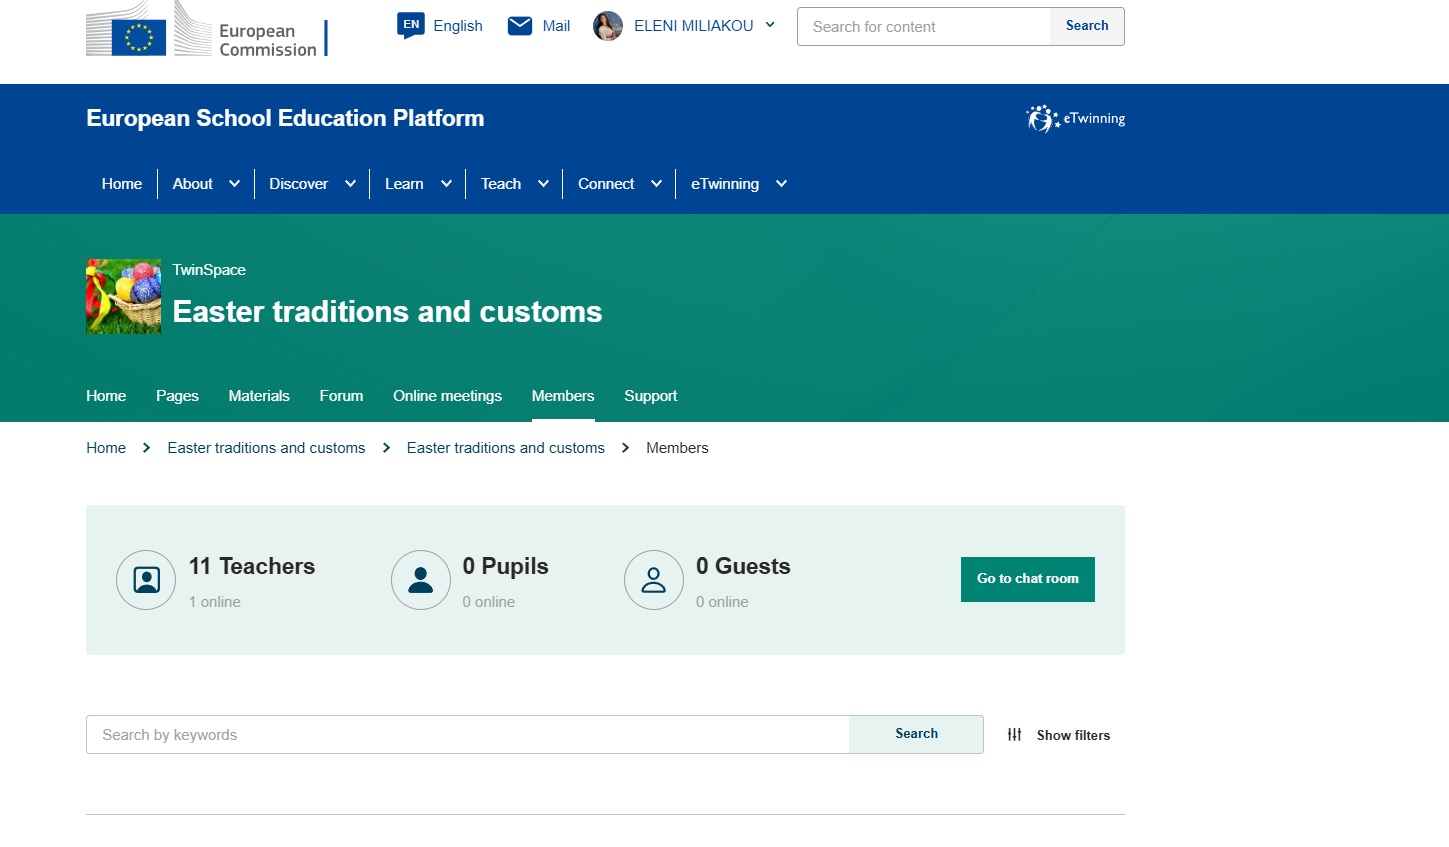Click the Guests outline person icon
The width and height of the screenshot is (1449, 847).
tap(654, 580)
